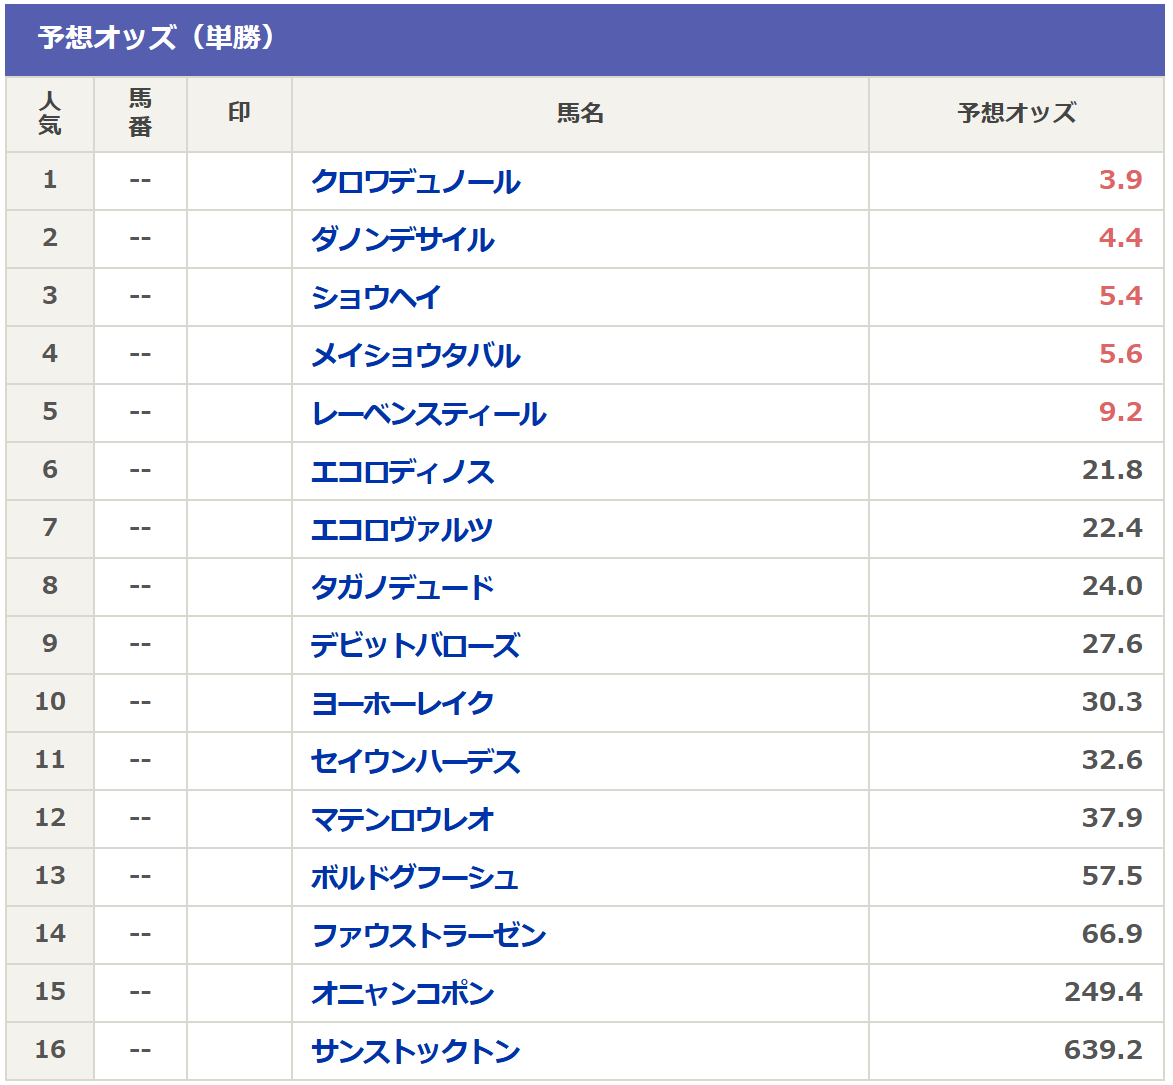
Task: Click サンストックトン at the bottom
Action: 415,1051
